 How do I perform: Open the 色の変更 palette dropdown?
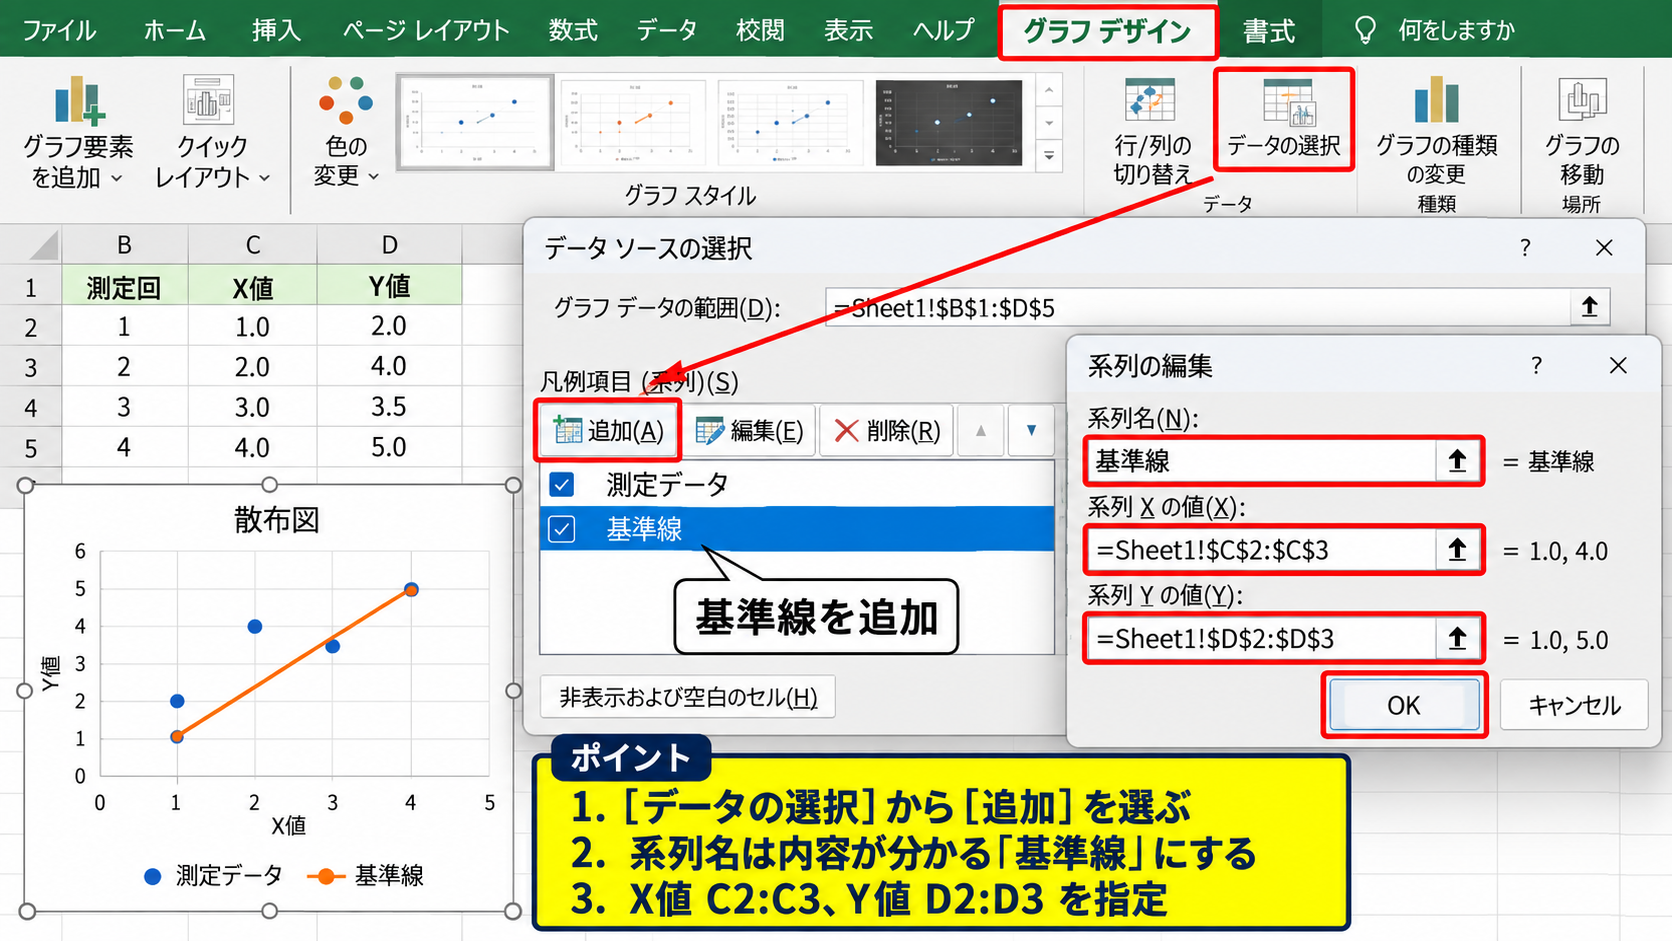tap(346, 132)
